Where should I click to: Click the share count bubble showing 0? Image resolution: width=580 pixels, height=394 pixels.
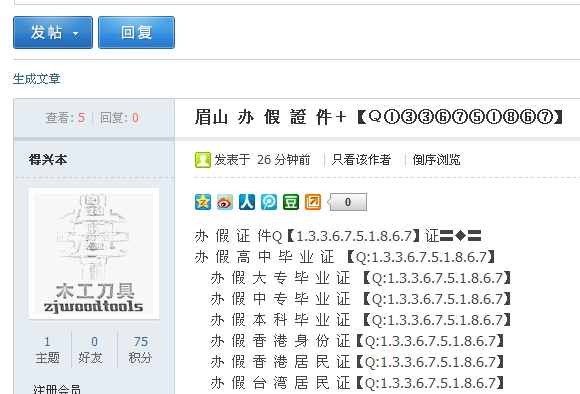click(x=348, y=202)
